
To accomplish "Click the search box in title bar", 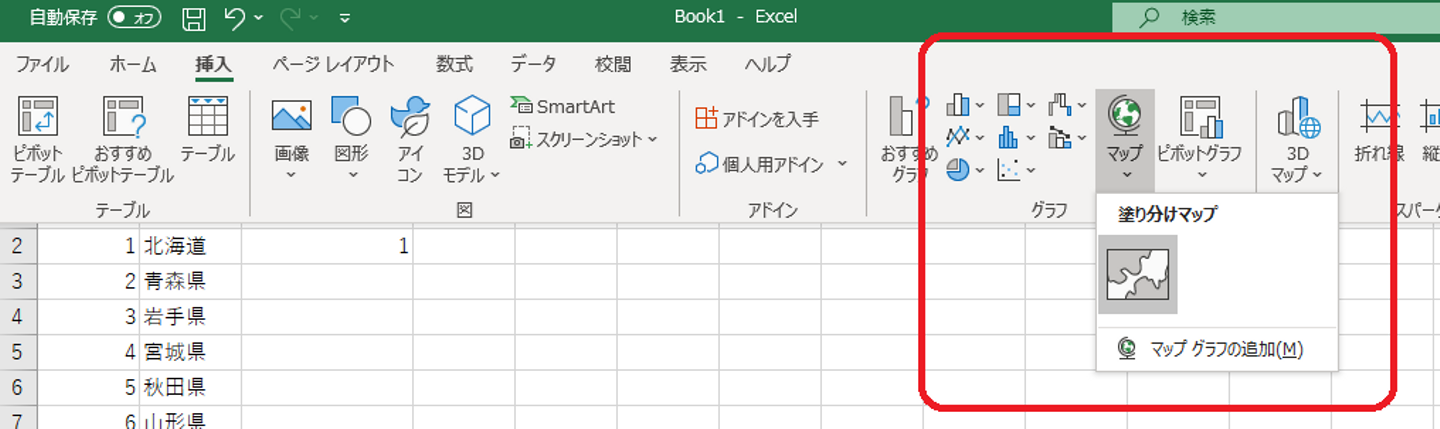I will tap(1276, 17).
